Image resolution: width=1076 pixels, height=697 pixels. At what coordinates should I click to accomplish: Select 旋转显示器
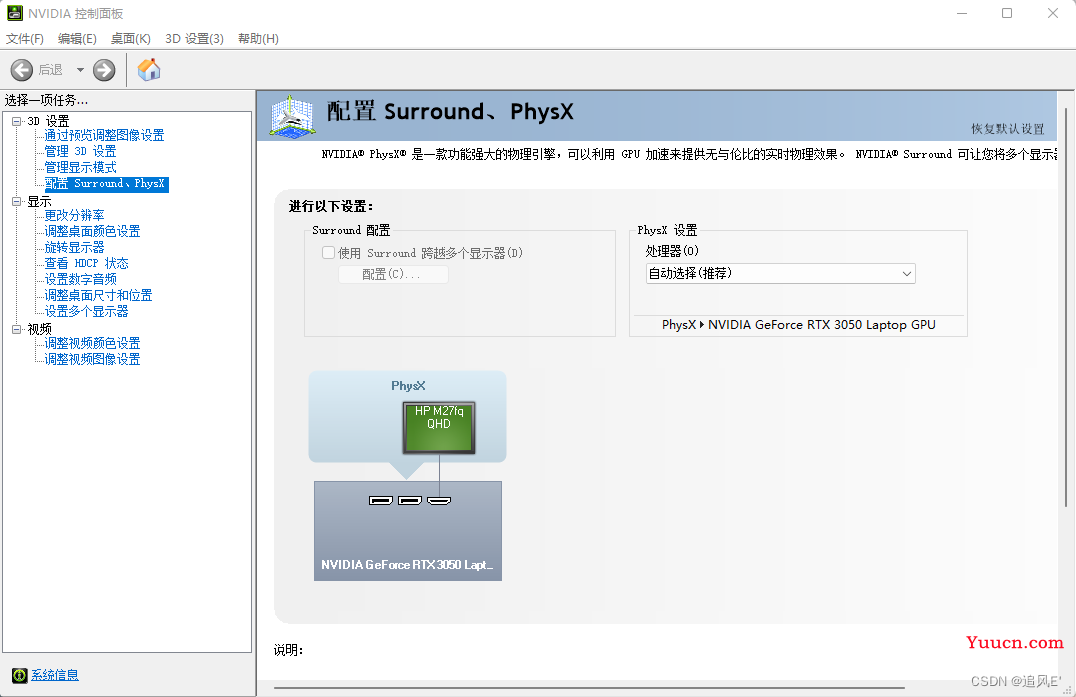74,247
